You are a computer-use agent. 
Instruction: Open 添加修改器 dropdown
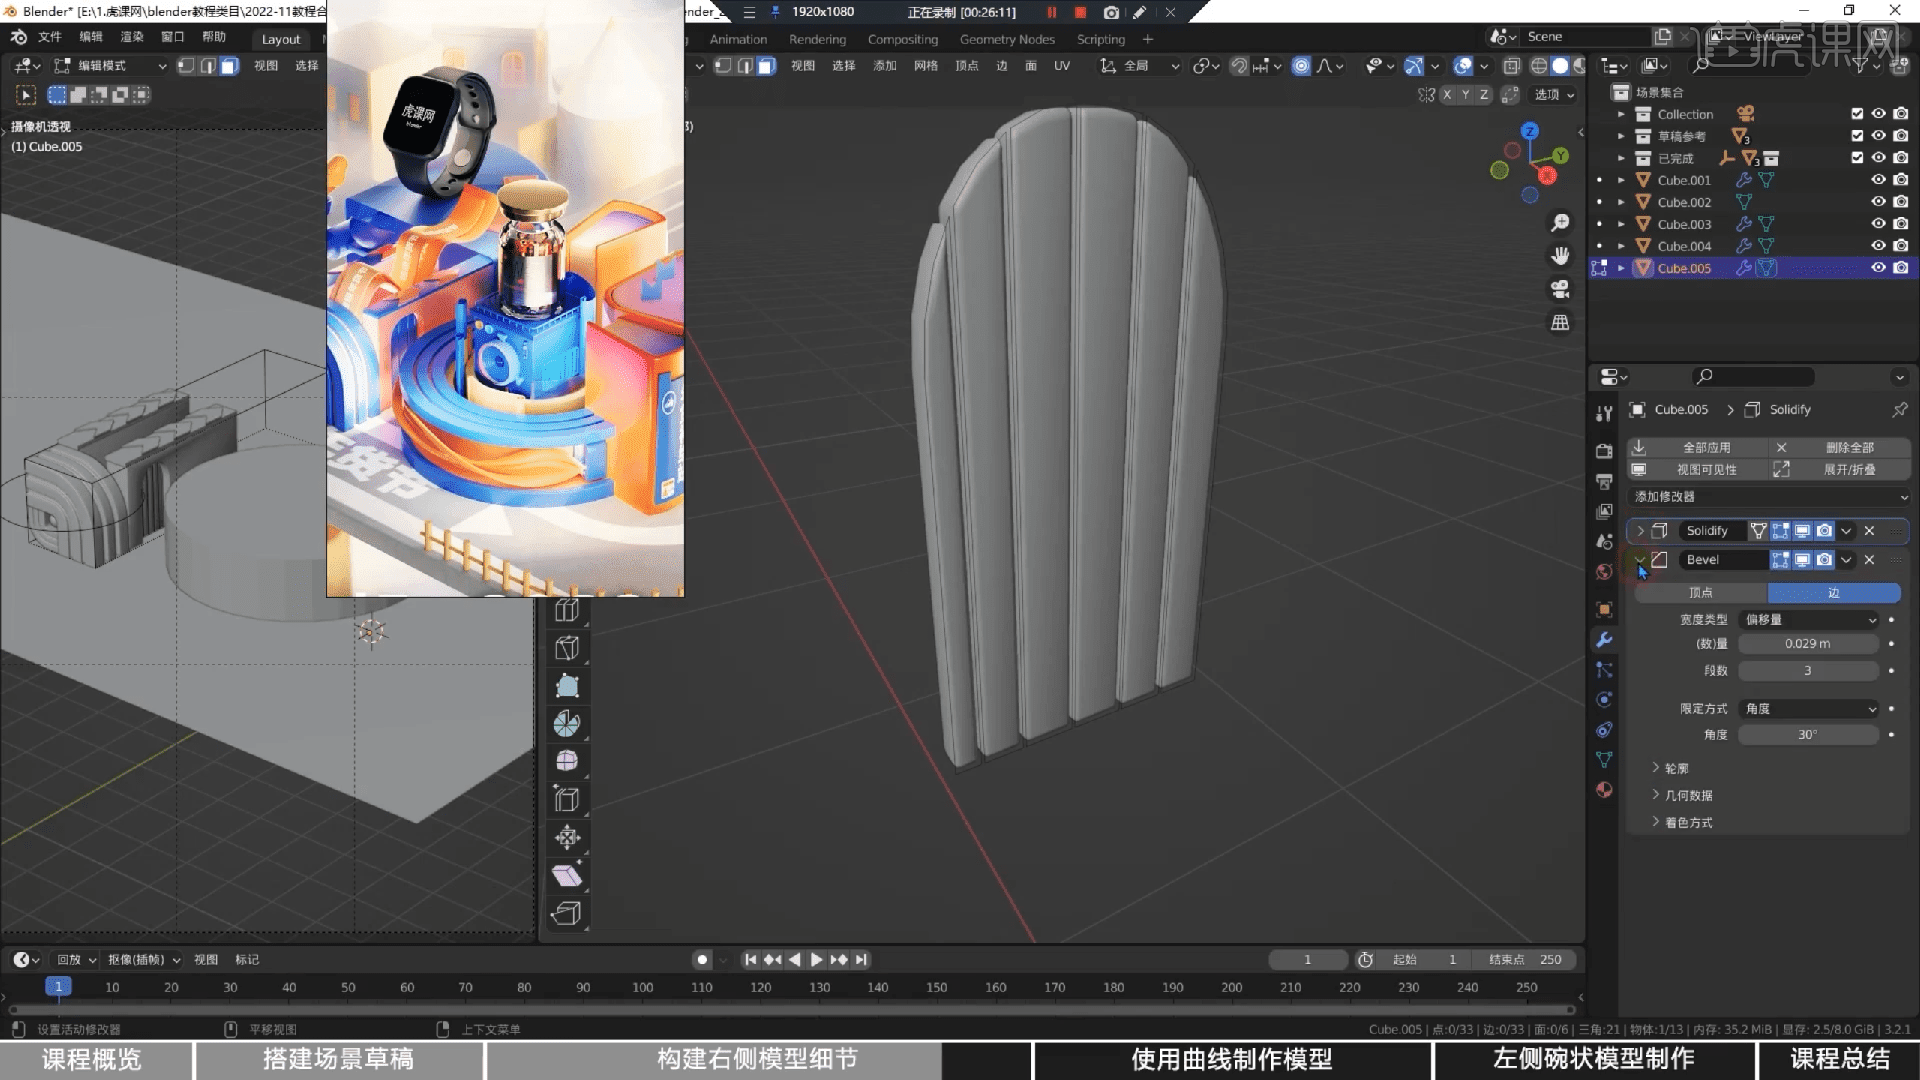1769,497
